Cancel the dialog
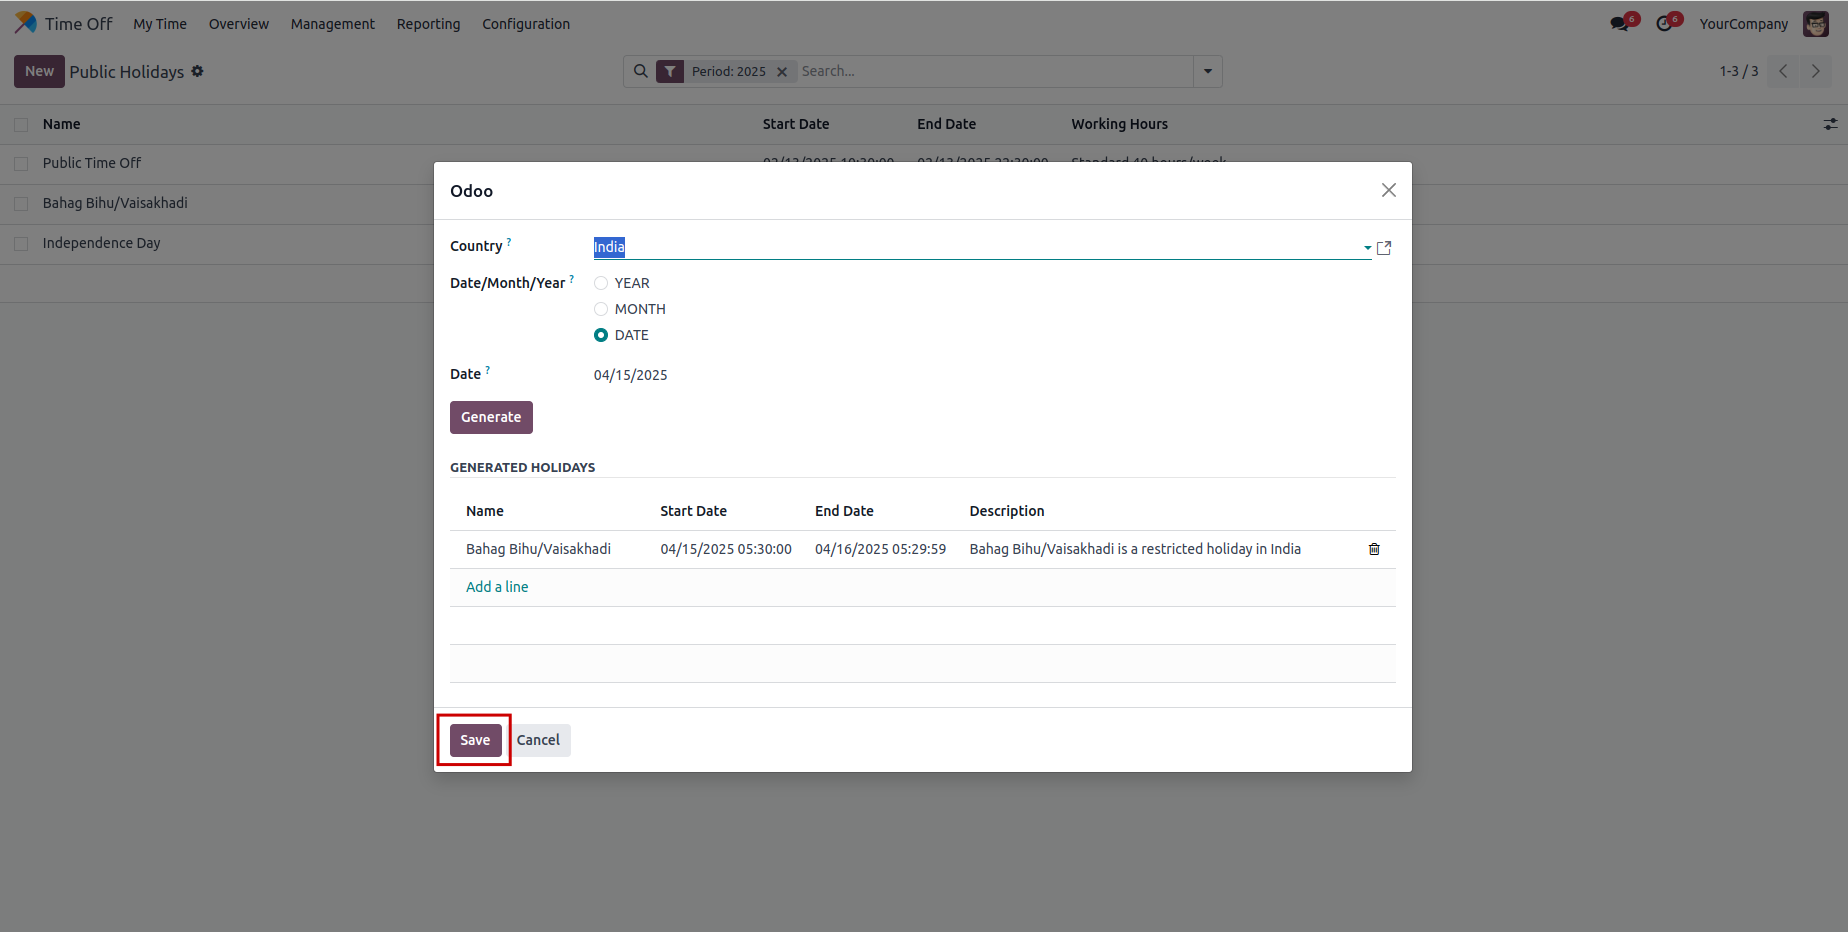The width and height of the screenshot is (1848, 932). (x=538, y=740)
